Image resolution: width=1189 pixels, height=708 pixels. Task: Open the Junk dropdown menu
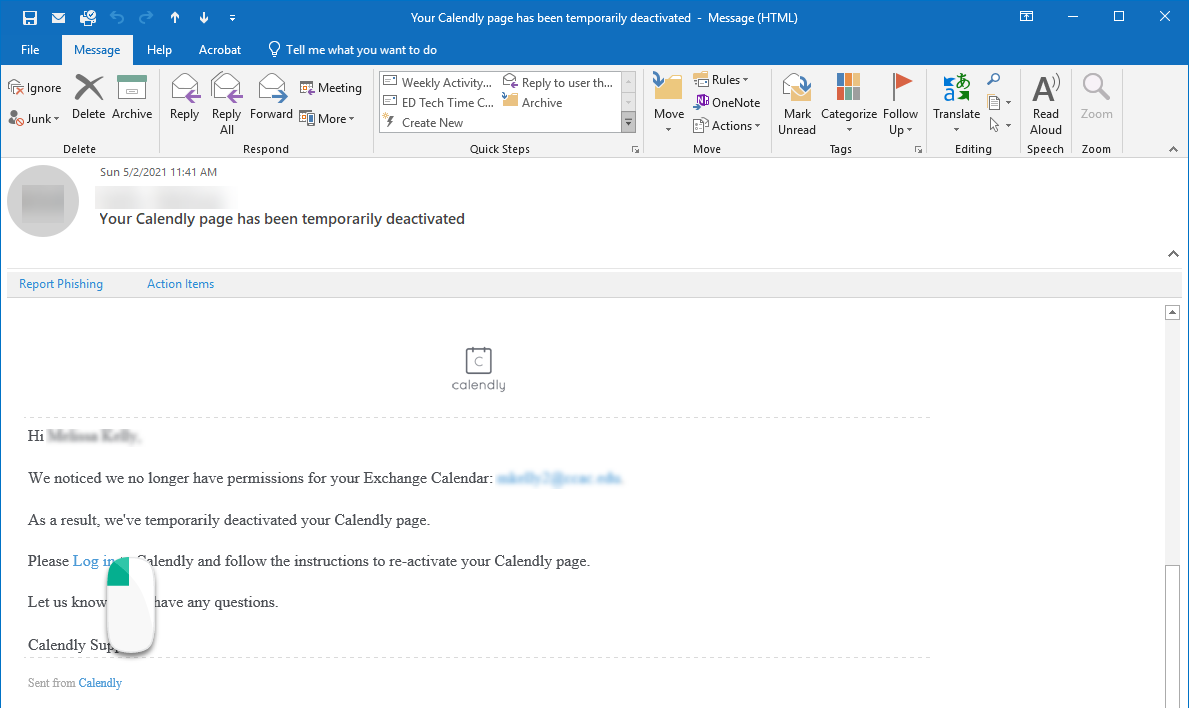34,118
